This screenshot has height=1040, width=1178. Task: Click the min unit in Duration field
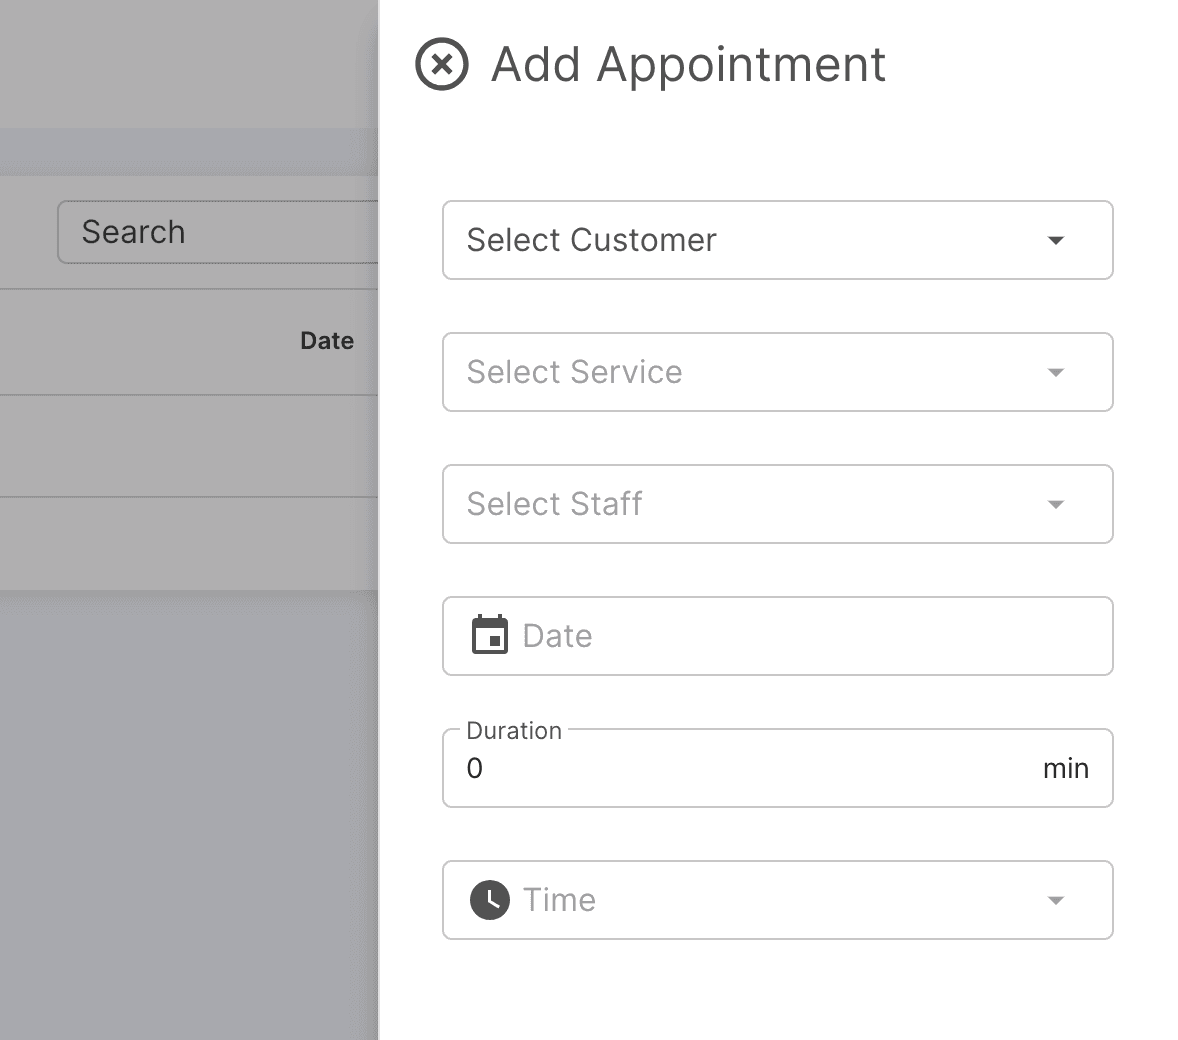pos(1065,769)
